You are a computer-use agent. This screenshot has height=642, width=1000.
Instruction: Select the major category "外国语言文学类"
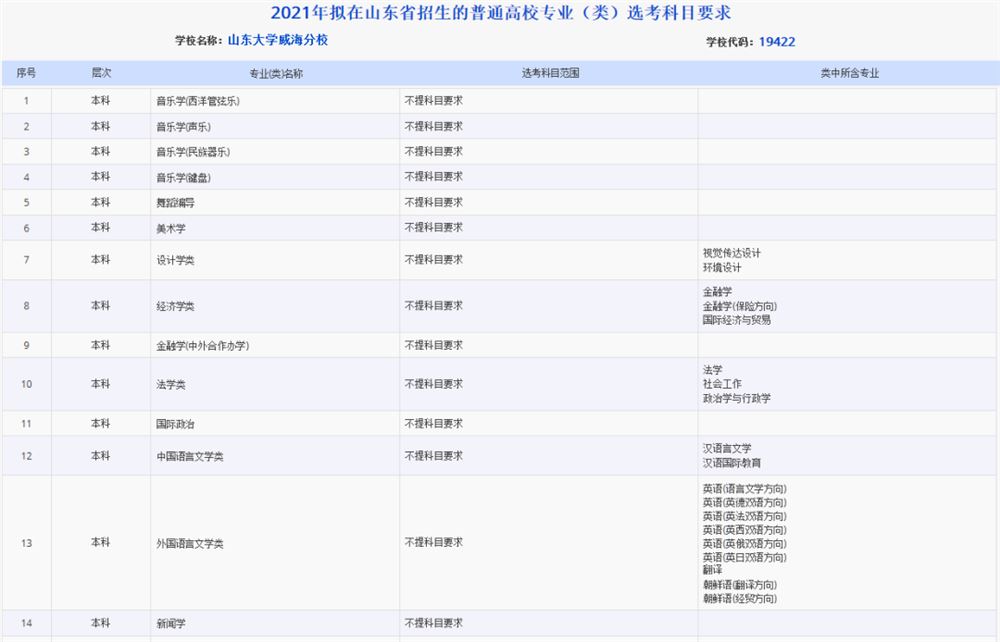[190, 544]
